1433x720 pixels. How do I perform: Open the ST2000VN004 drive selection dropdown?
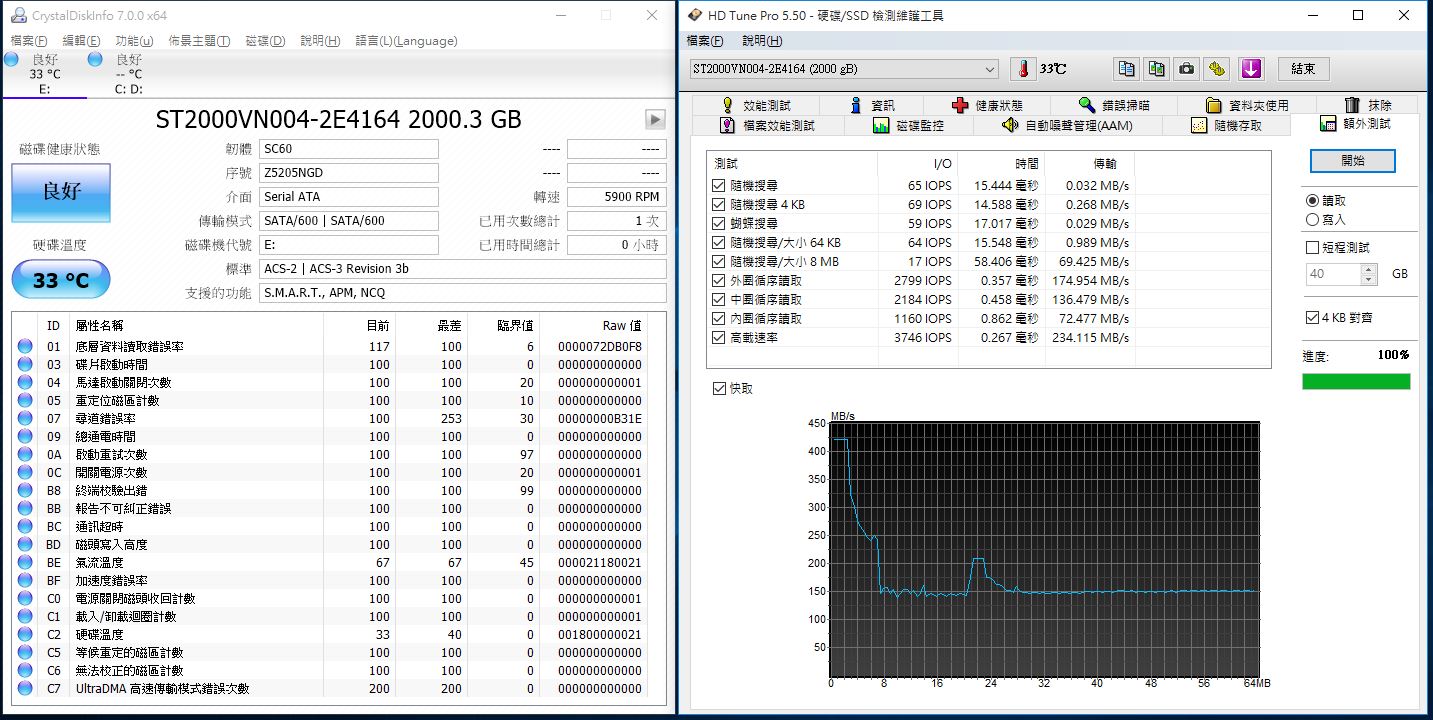tap(844, 69)
